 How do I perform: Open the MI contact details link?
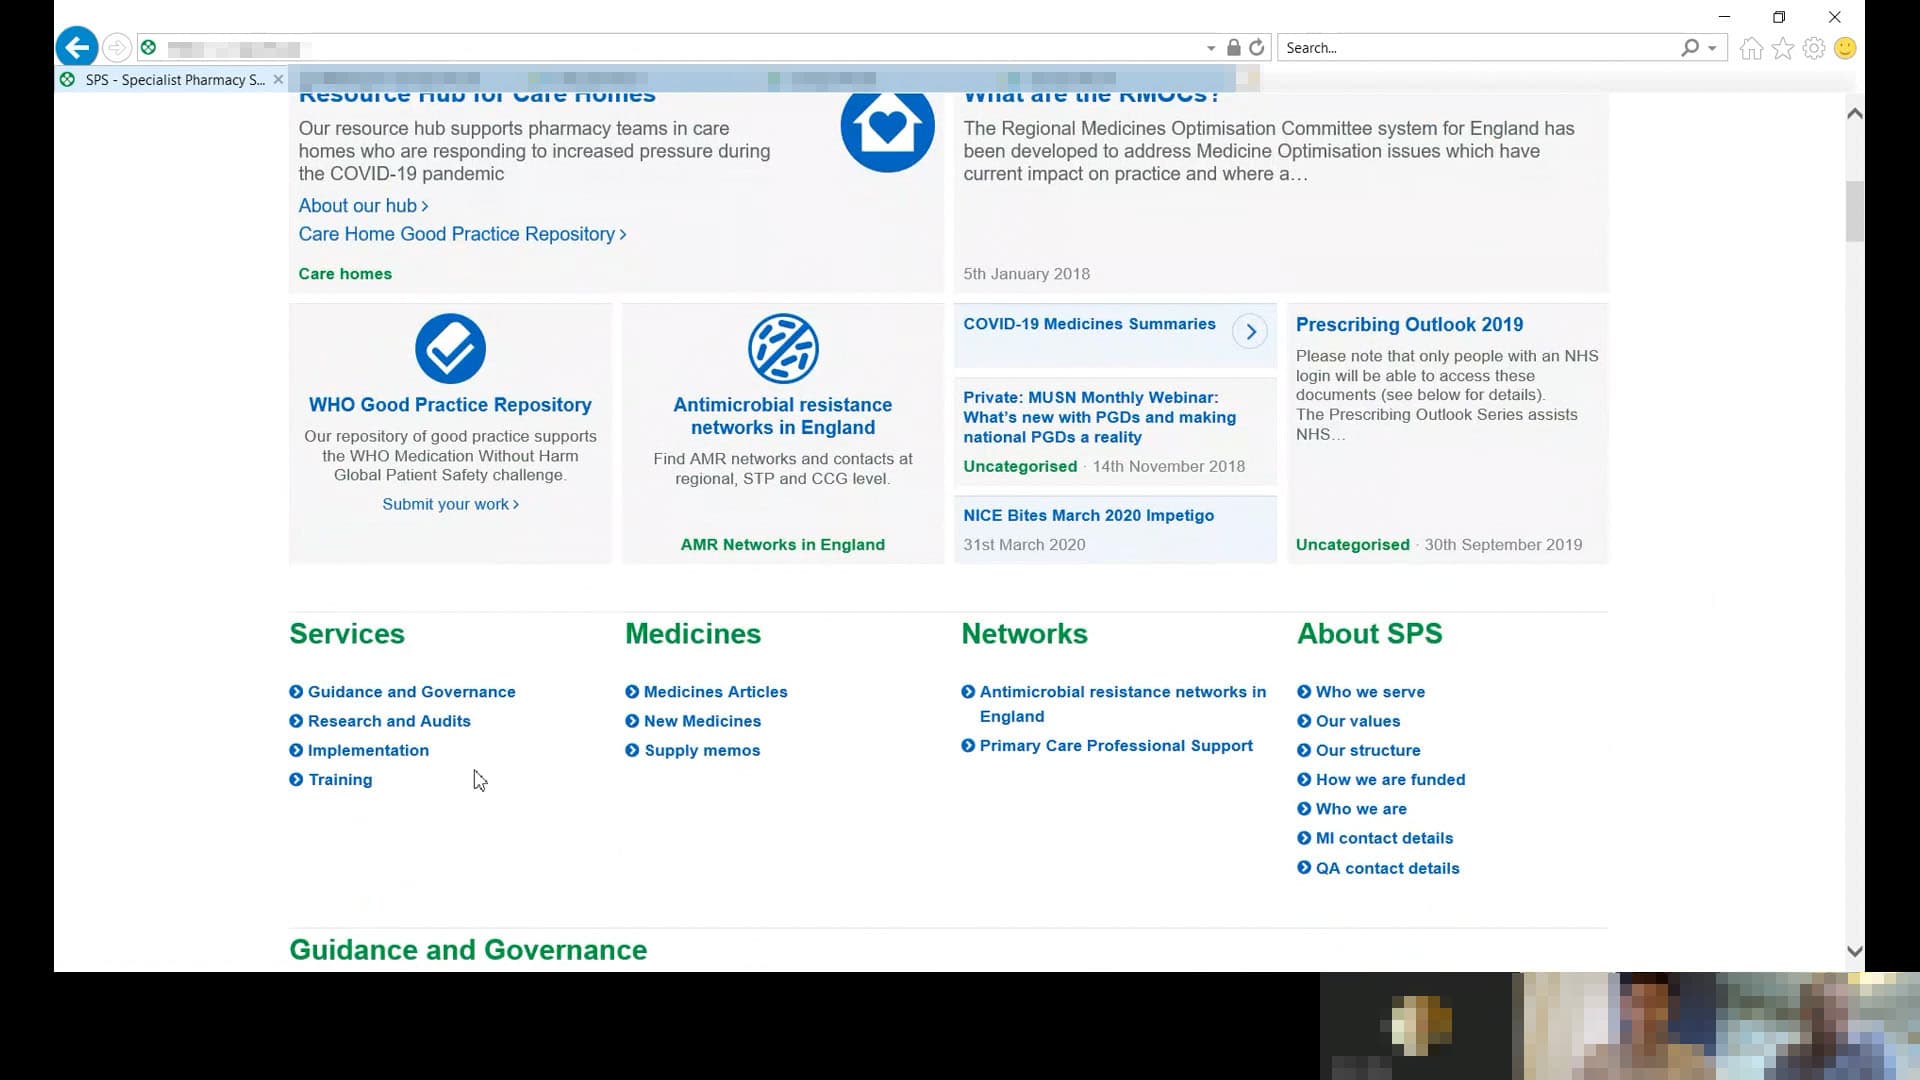(1384, 838)
